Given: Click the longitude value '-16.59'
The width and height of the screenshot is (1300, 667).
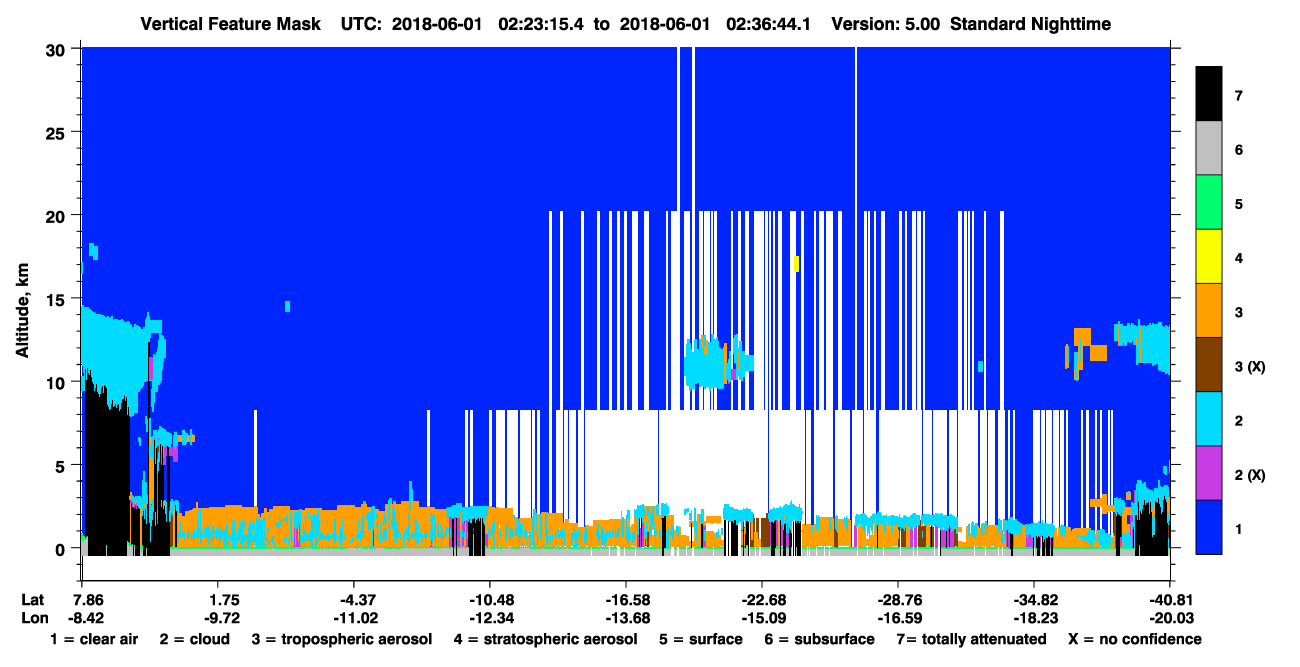Looking at the screenshot, I should (x=898, y=618).
